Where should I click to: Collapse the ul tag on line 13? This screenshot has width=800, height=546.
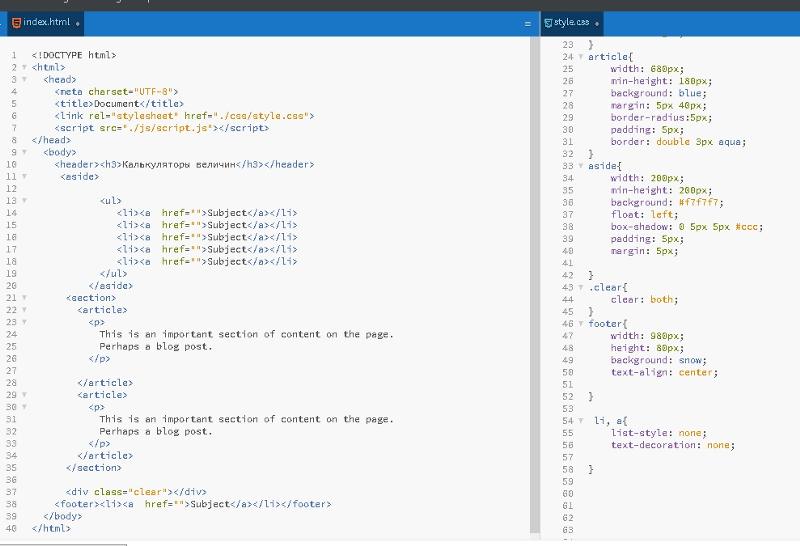[x=24, y=201]
